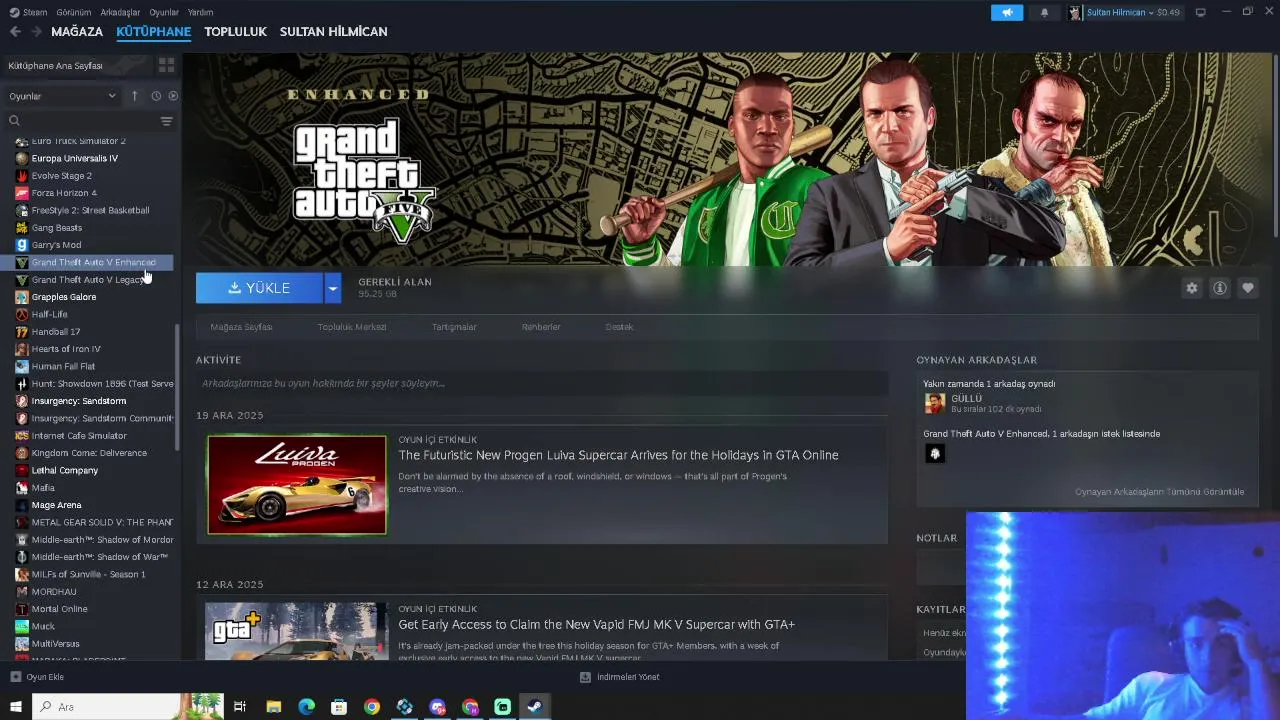Add game to favorites with heart icon

(1248, 288)
